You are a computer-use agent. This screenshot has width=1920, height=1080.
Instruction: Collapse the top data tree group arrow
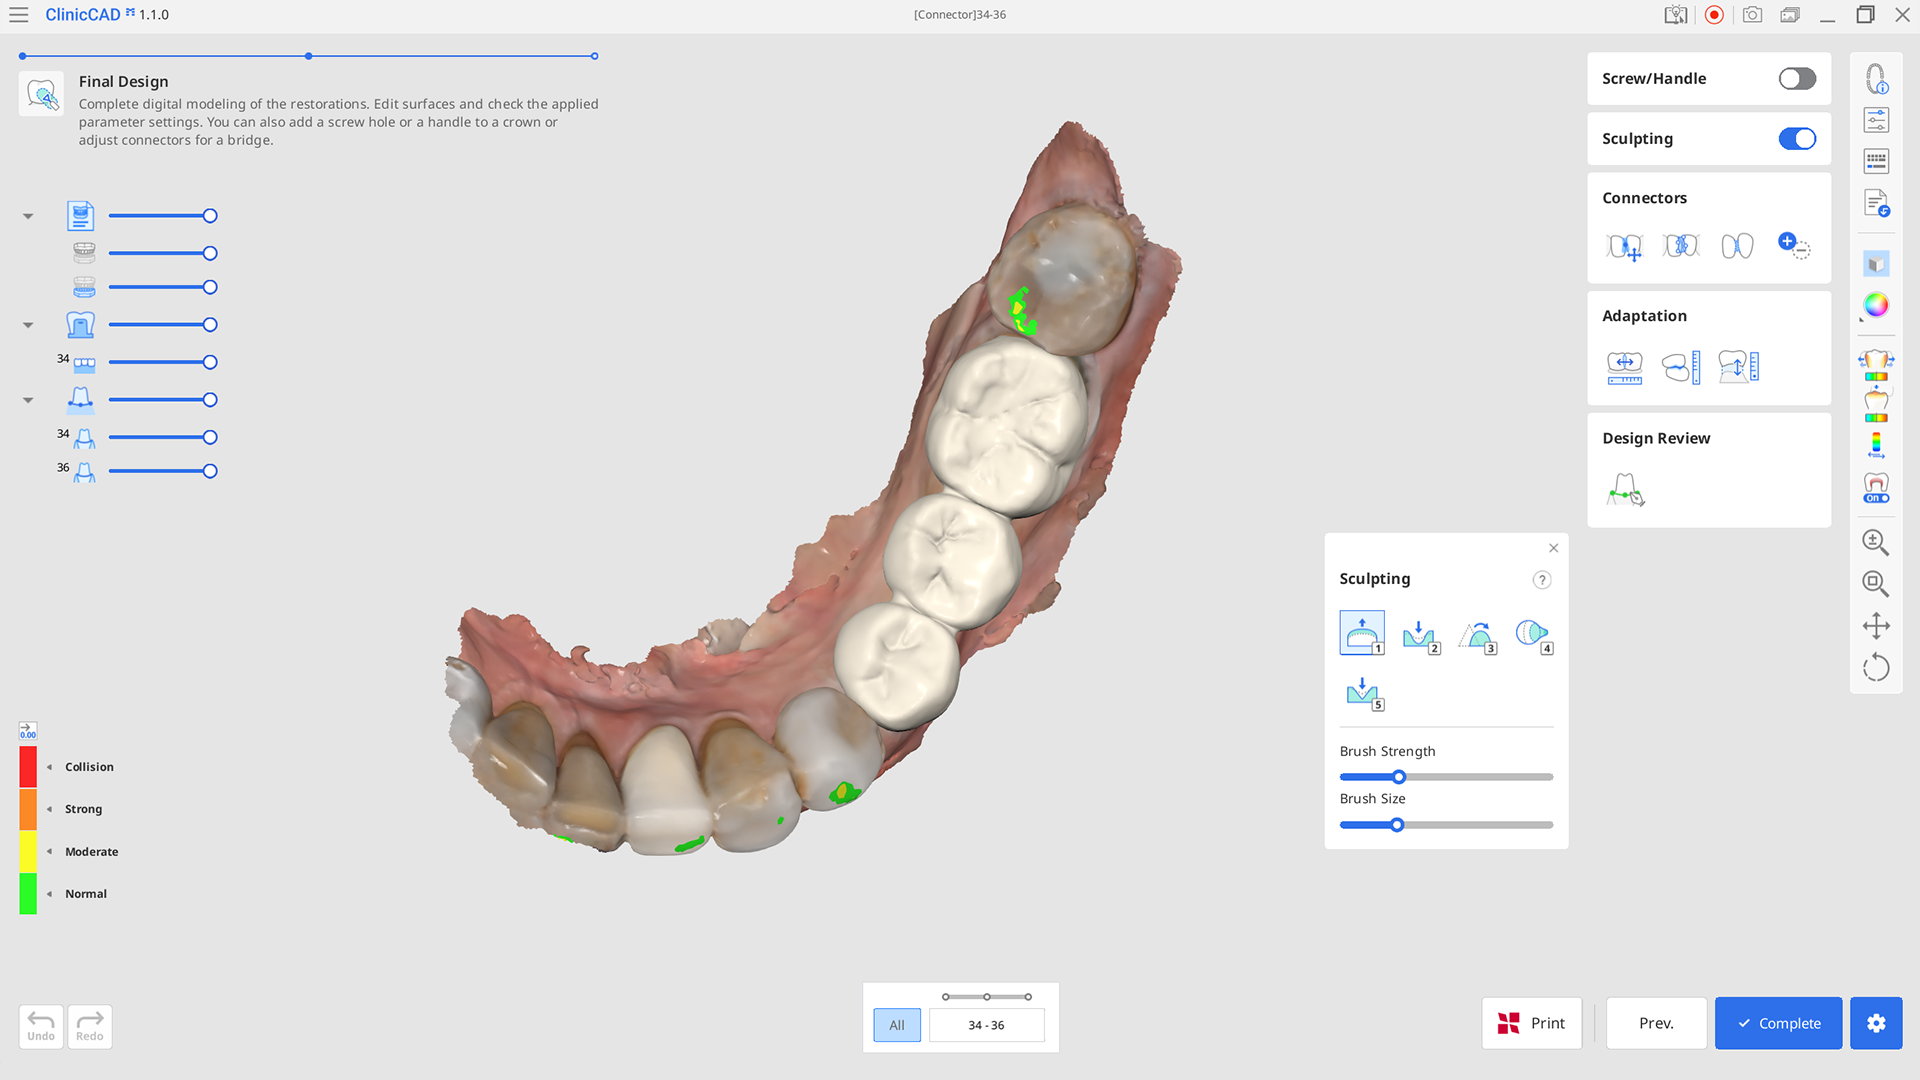pyautogui.click(x=28, y=216)
